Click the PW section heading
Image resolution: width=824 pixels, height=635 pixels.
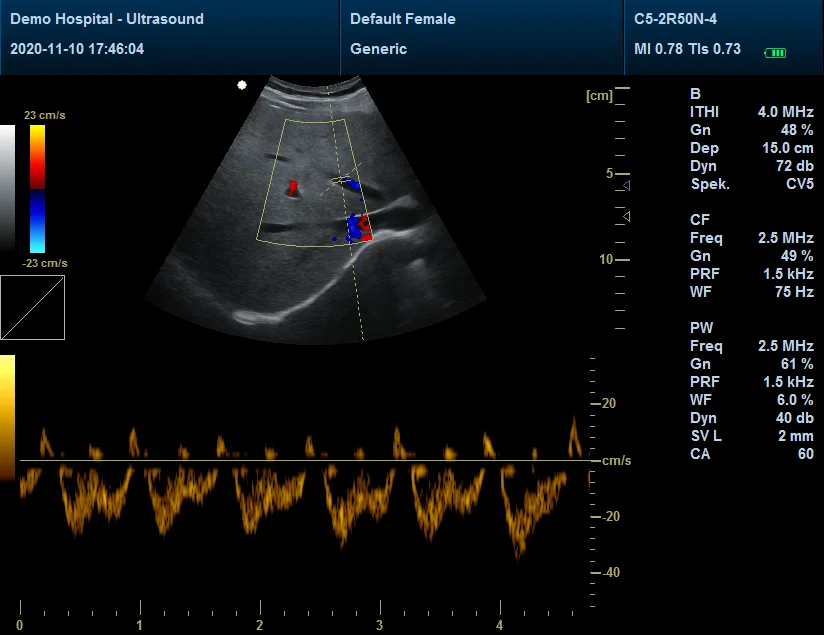tap(702, 328)
